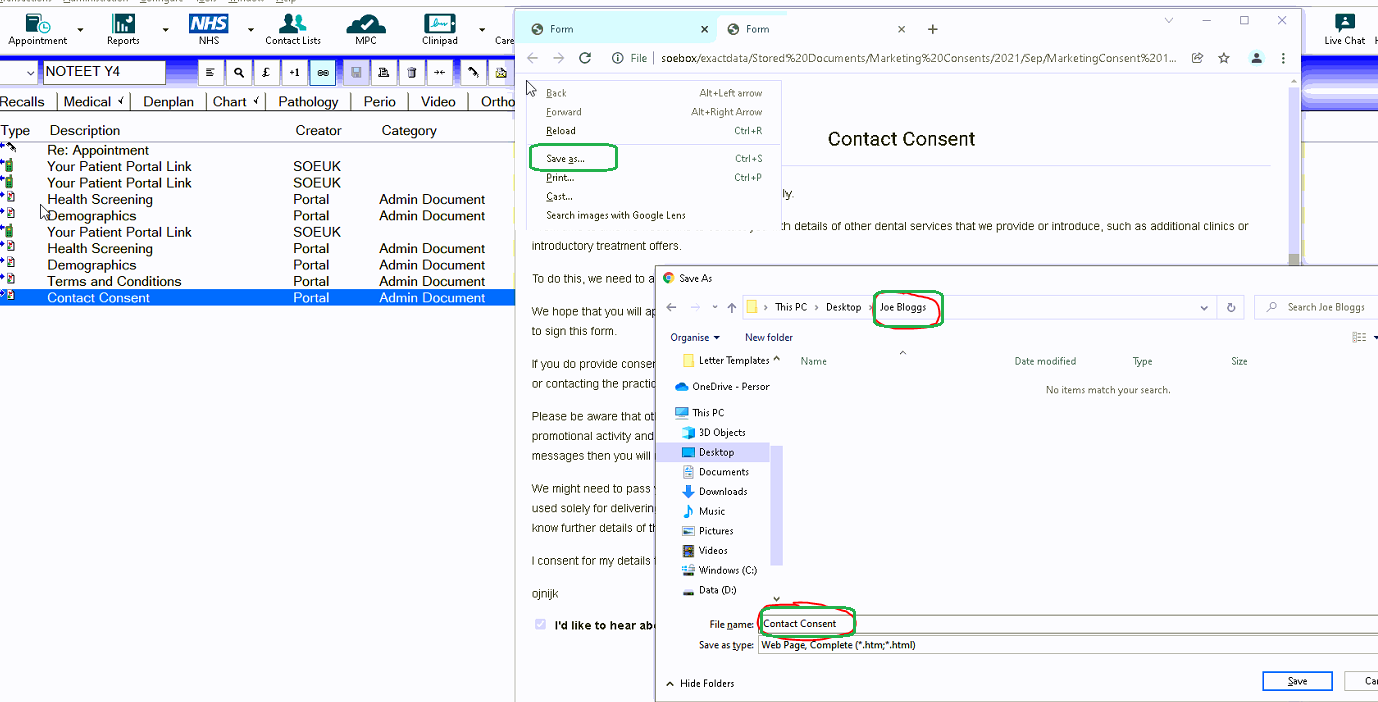Switch to the Pathology tab

(x=308, y=101)
